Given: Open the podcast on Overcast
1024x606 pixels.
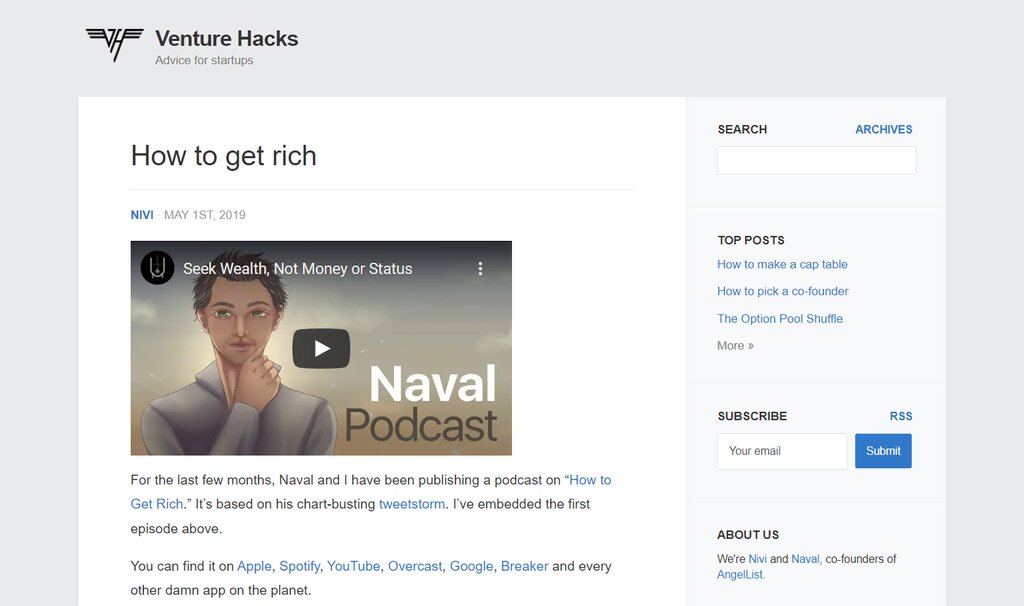Looking at the screenshot, I should coord(415,566).
